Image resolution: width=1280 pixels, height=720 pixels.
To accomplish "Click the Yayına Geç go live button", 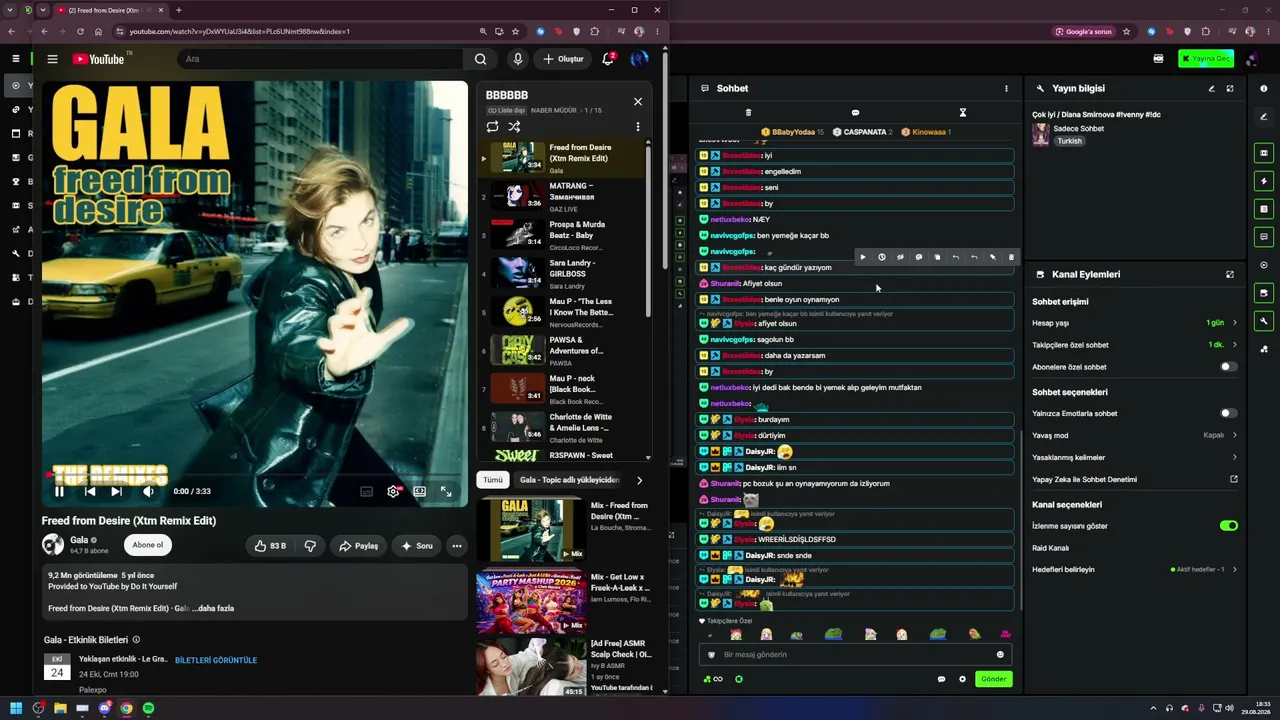I will tap(1206, 59).
